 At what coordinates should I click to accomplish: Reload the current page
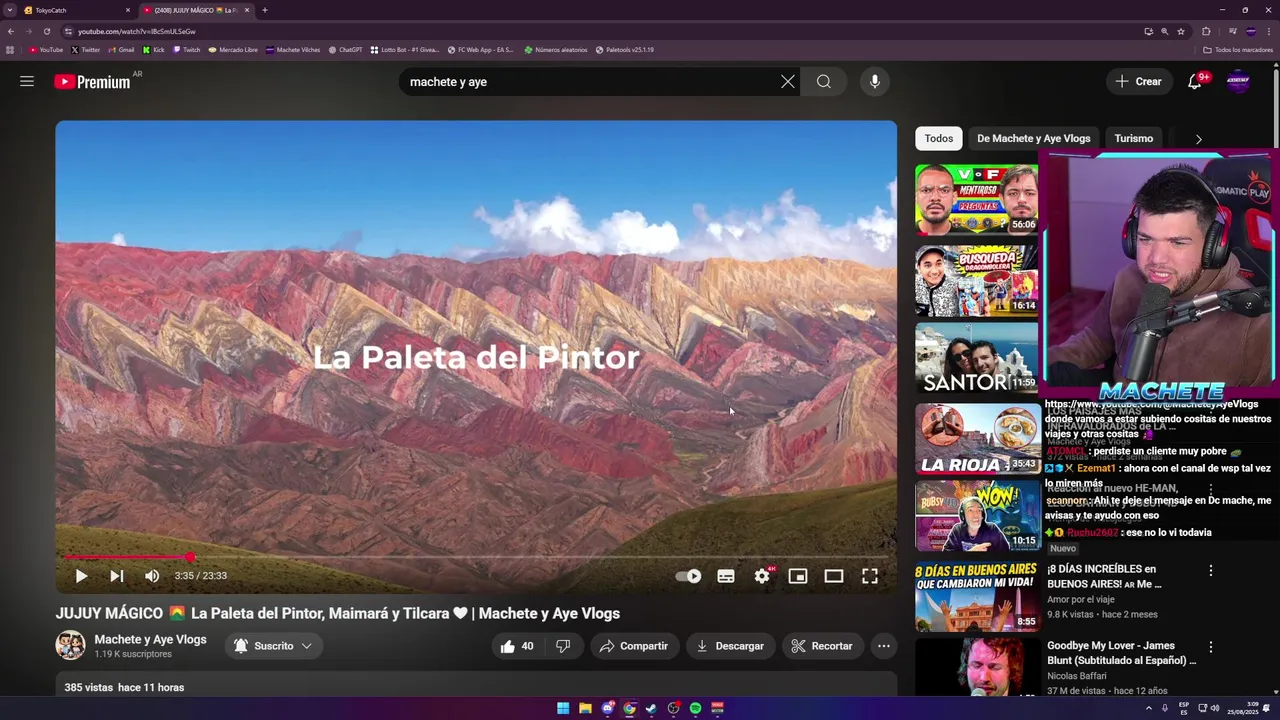(x=46, y=31)
